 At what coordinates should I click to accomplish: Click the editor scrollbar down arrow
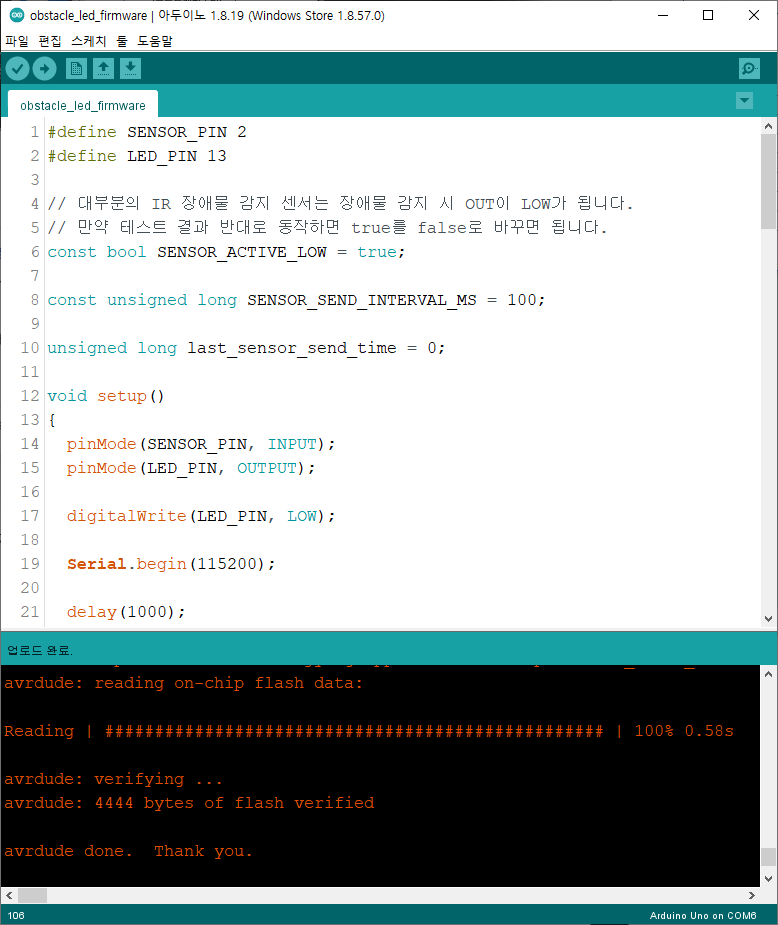[x=768, y=619]
